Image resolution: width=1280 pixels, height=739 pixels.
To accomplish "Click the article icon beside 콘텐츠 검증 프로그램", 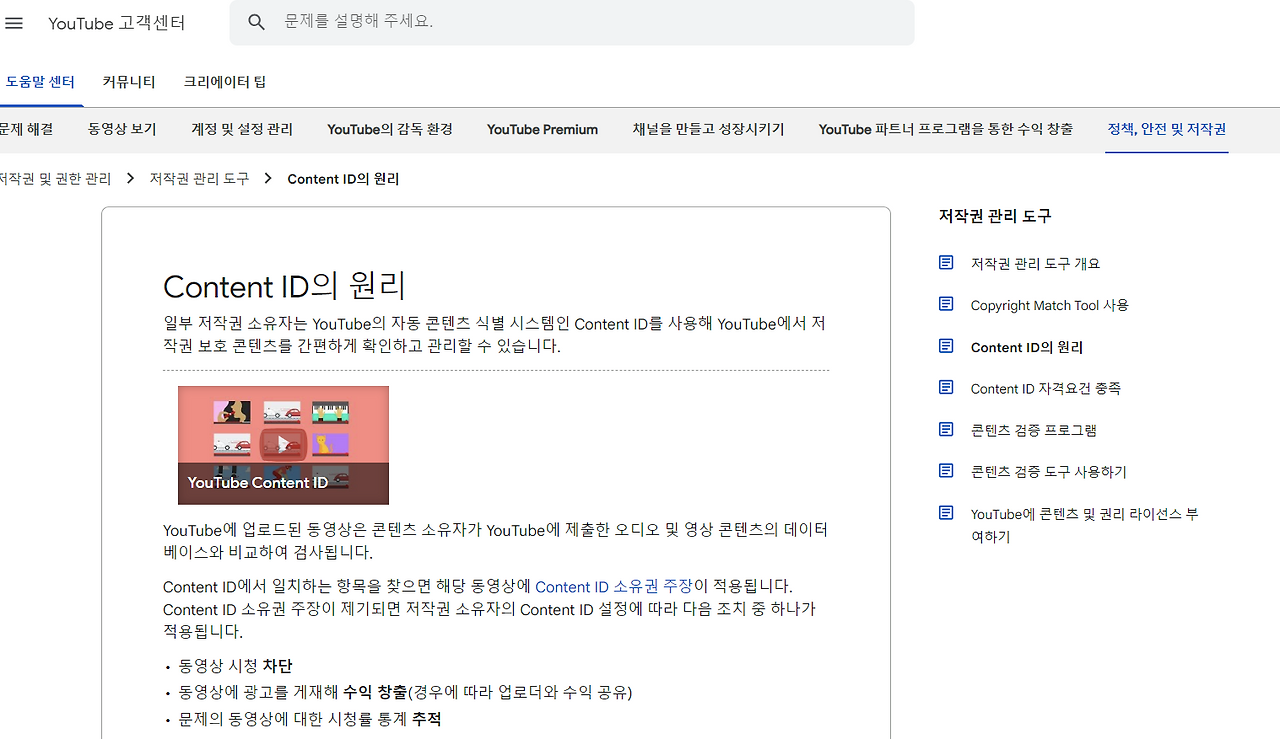I will coord(946,428).
